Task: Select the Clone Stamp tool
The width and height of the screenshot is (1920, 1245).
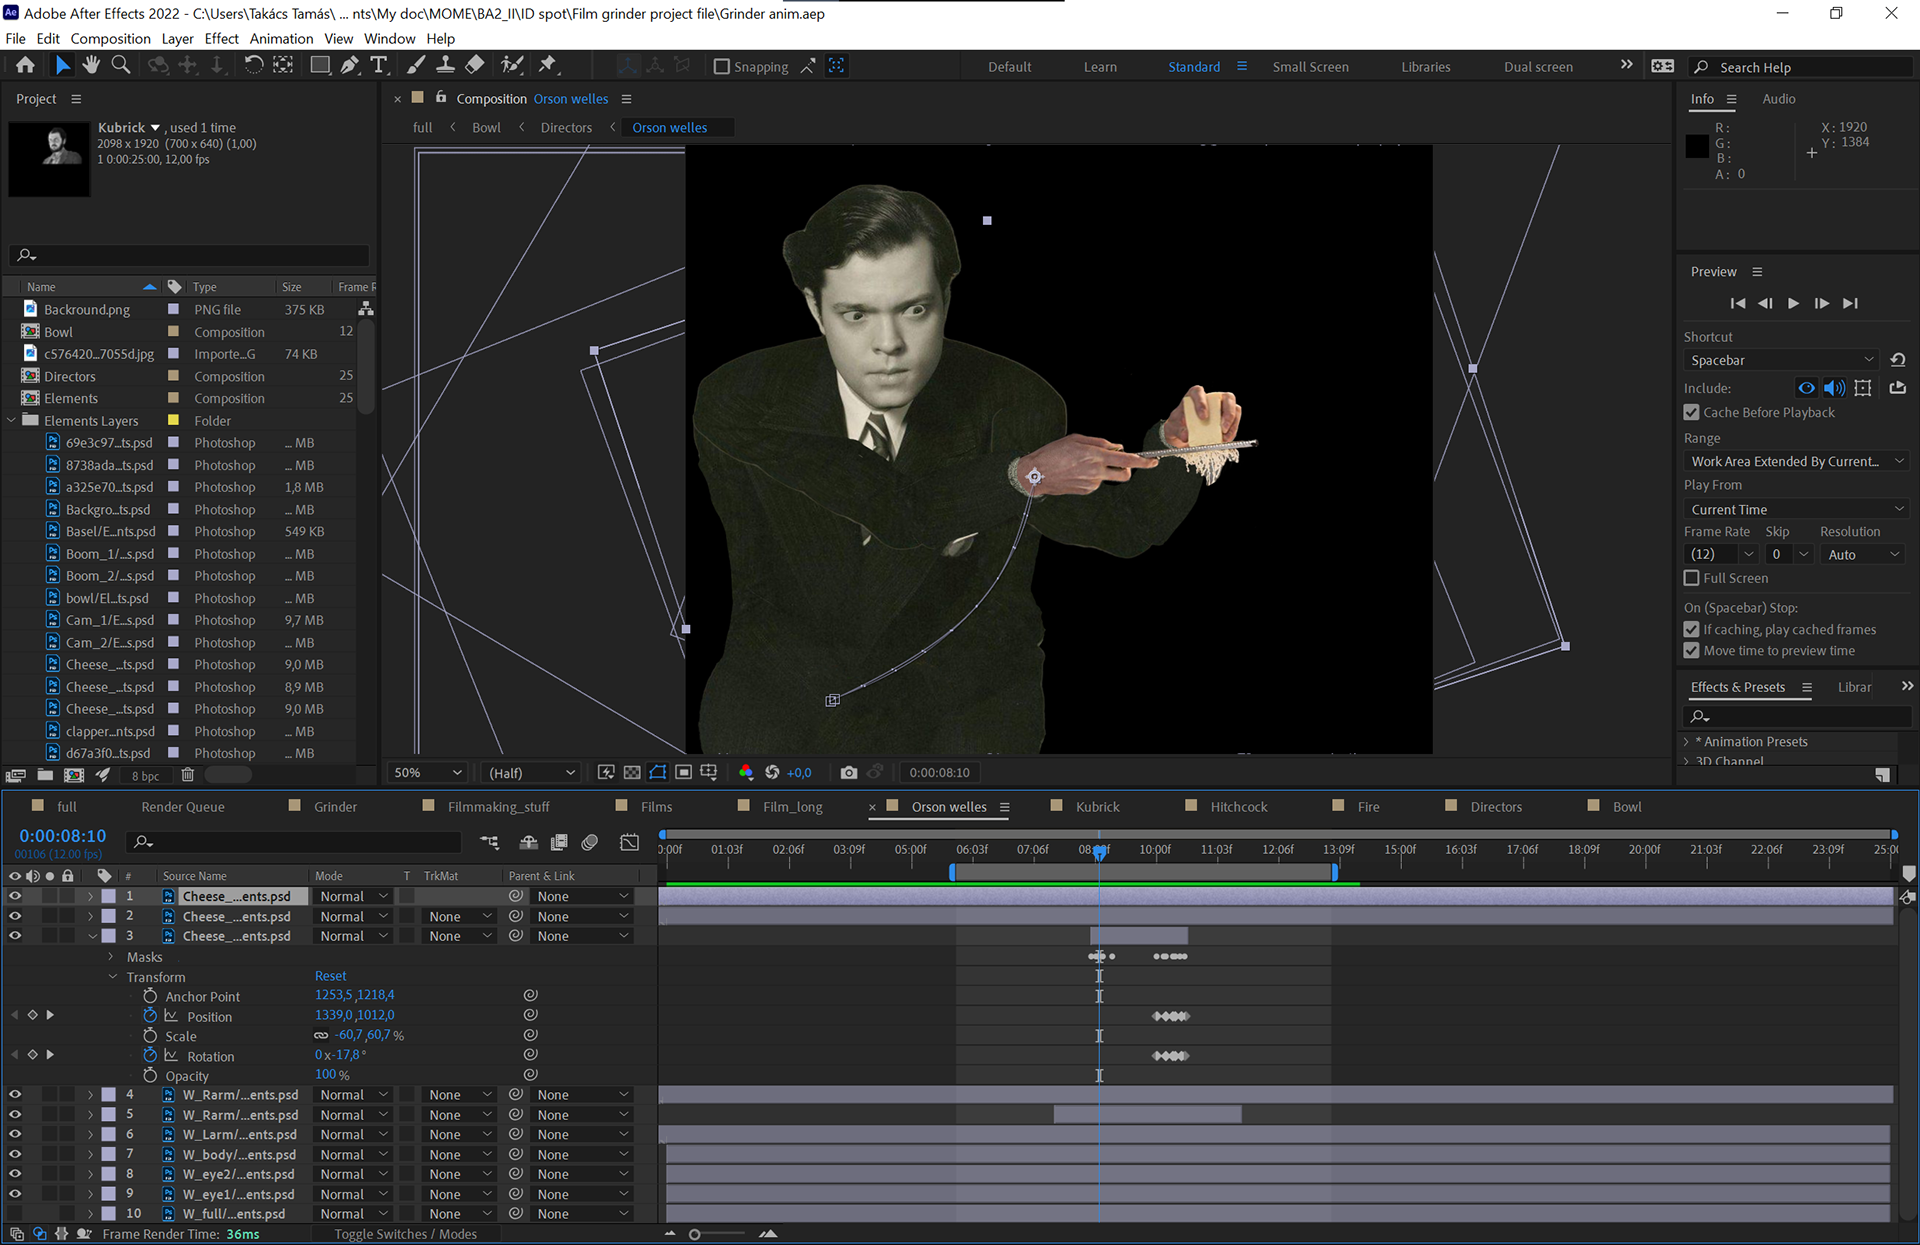Action: [x=446, y=65]
